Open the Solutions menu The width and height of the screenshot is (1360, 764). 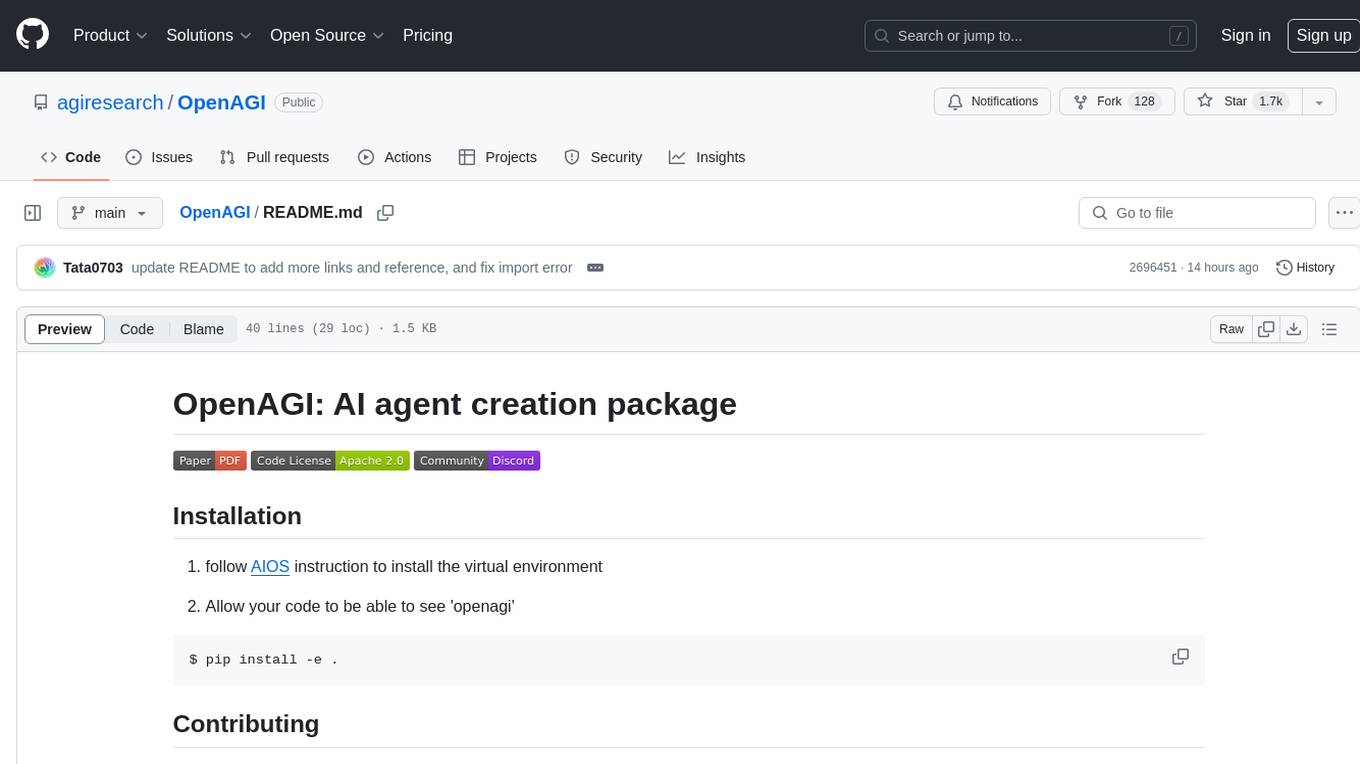(208, 35)
